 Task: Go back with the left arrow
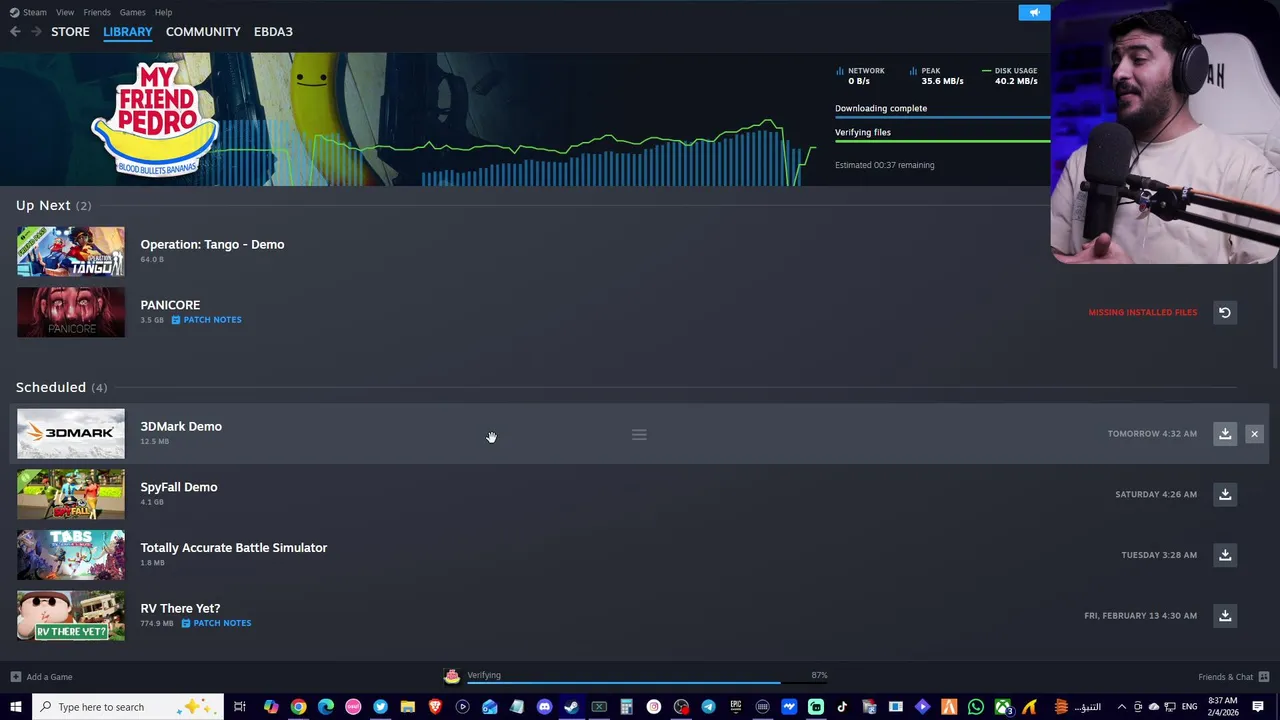tap(15, 32)
